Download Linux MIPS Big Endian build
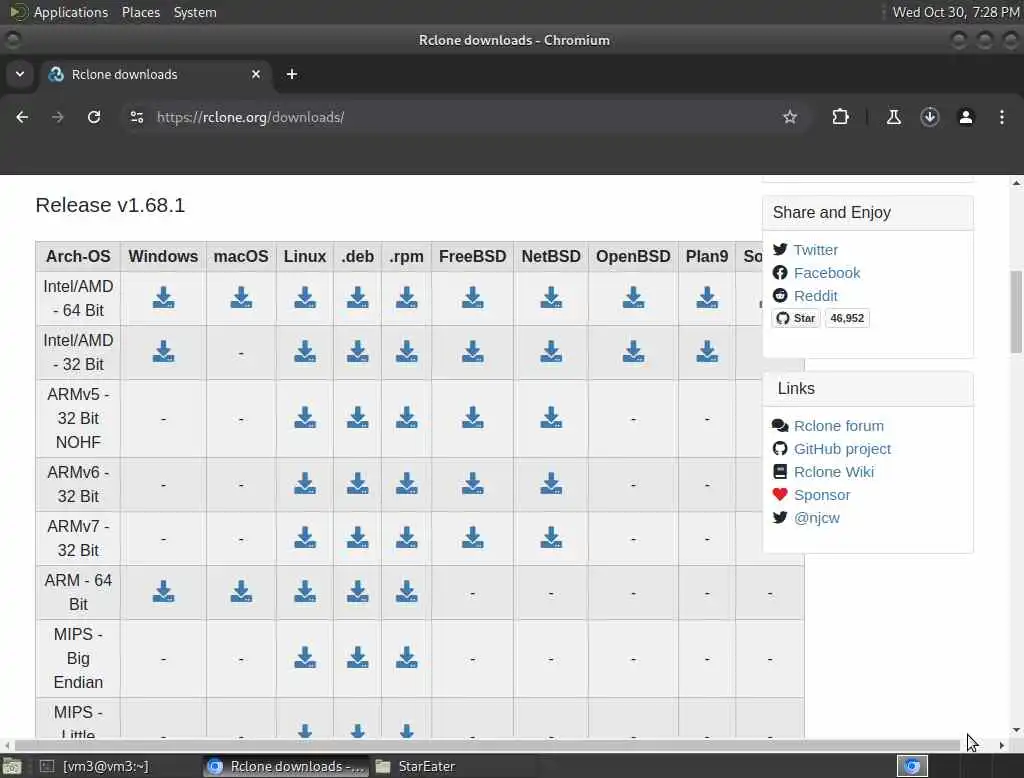The image size is (1024, 778). 305,658
